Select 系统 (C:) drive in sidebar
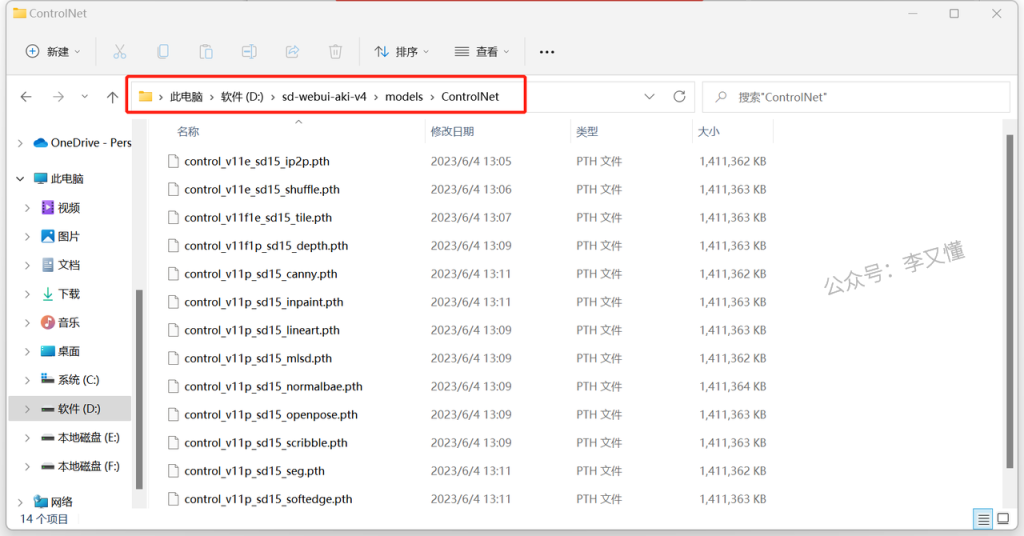1024x536 pixels. coord(71,380)
